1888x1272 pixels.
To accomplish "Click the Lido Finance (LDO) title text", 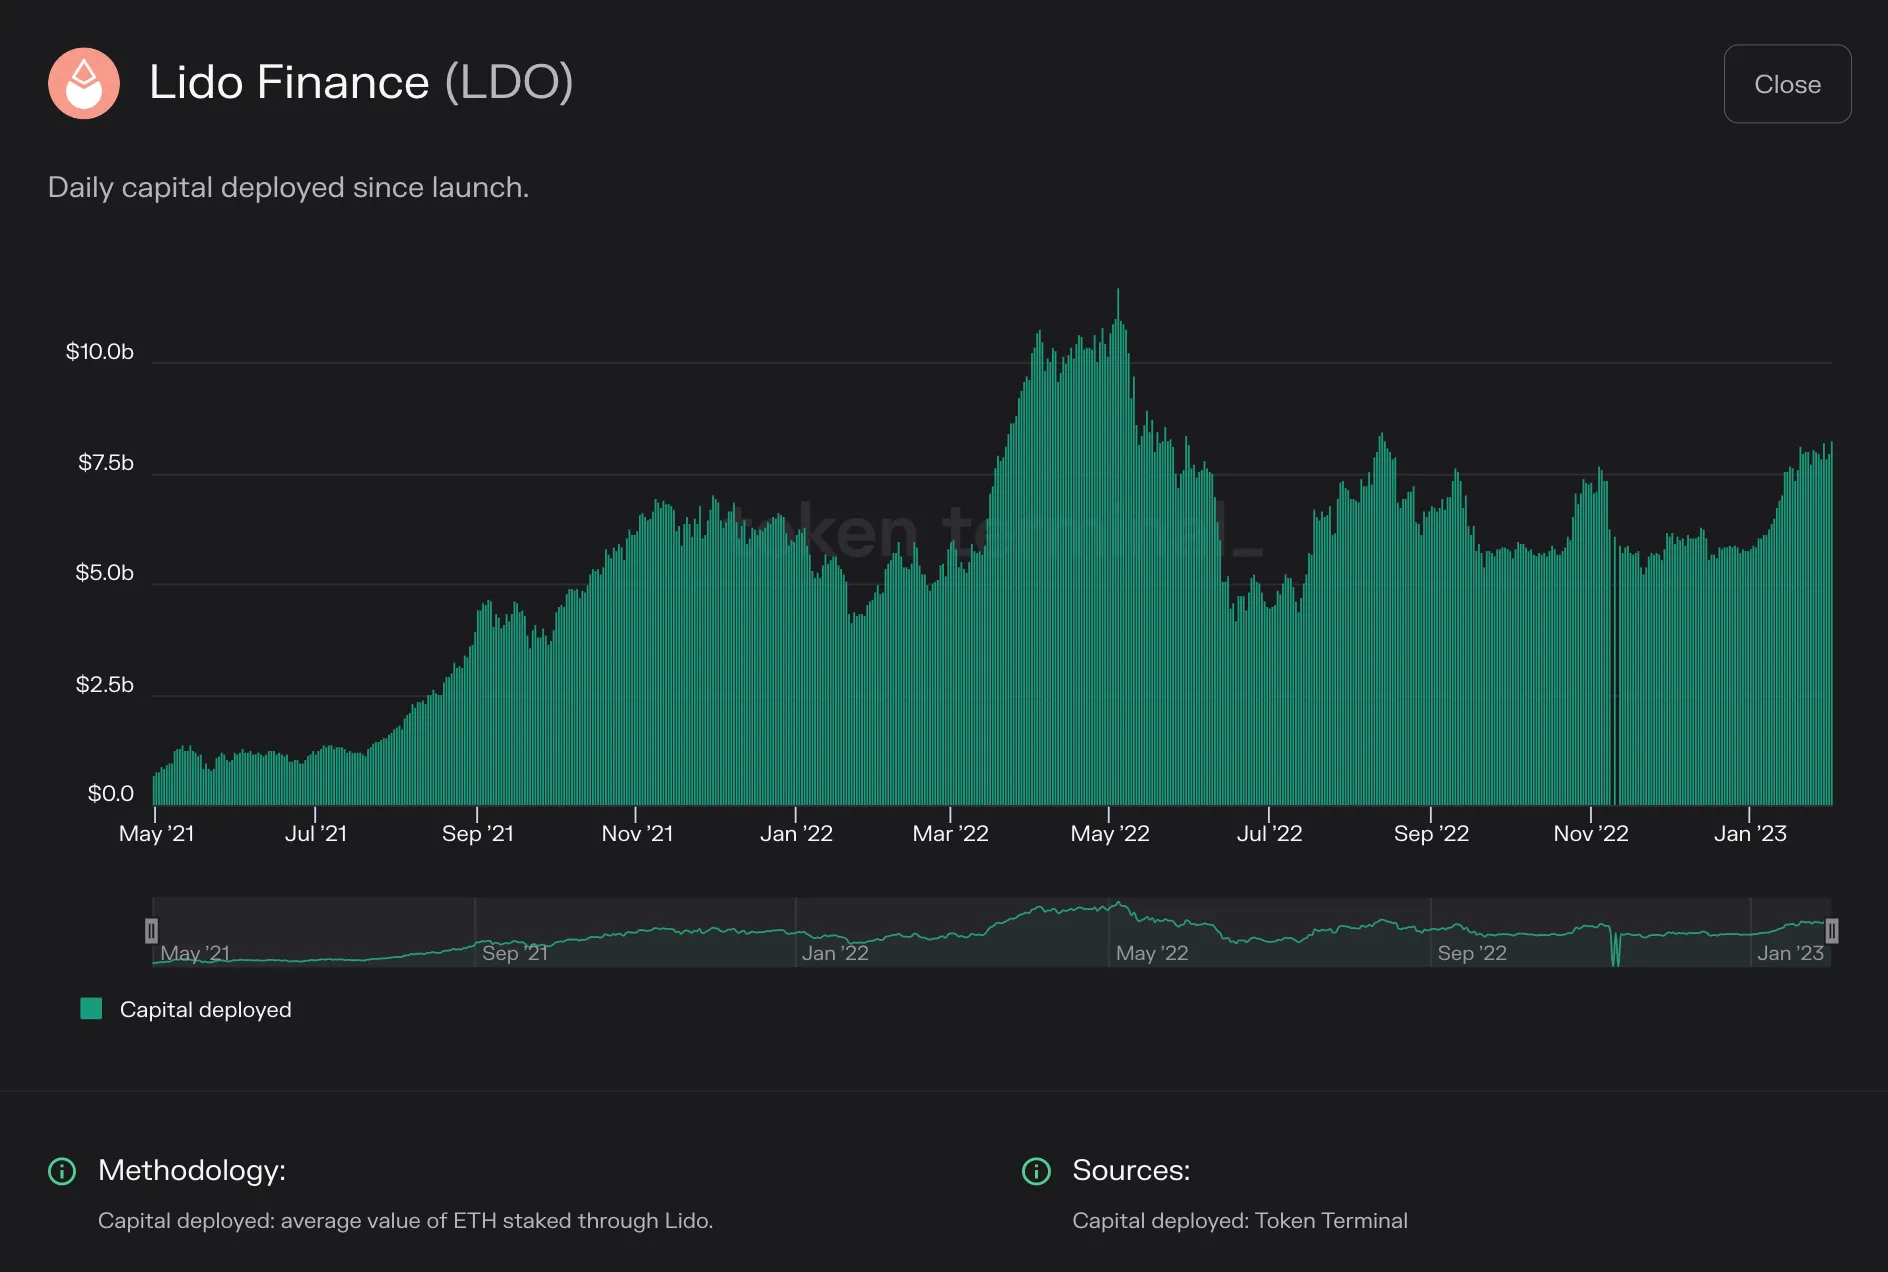I will click(361, 82).
